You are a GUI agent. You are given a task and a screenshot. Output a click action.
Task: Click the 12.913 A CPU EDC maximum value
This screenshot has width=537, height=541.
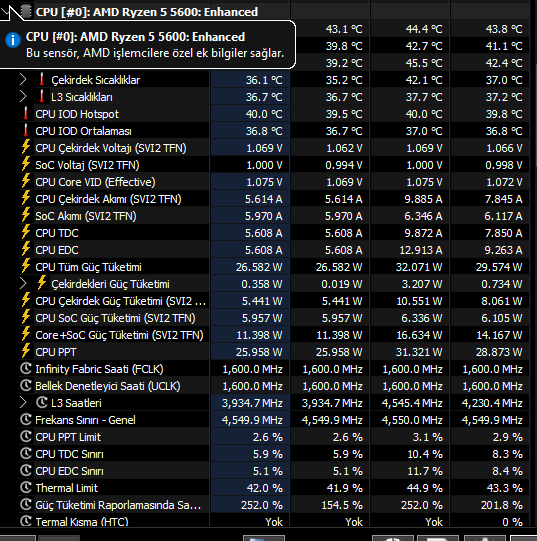[x=421, y=250]
